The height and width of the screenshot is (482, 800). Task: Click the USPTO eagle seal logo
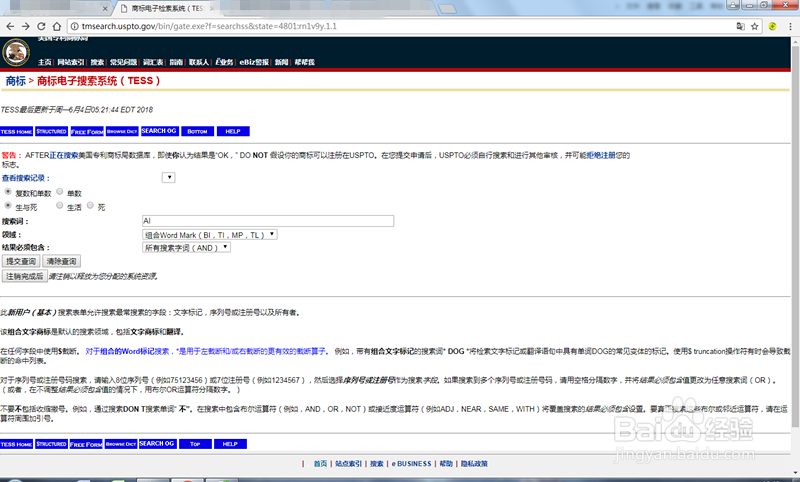point(16,53)
